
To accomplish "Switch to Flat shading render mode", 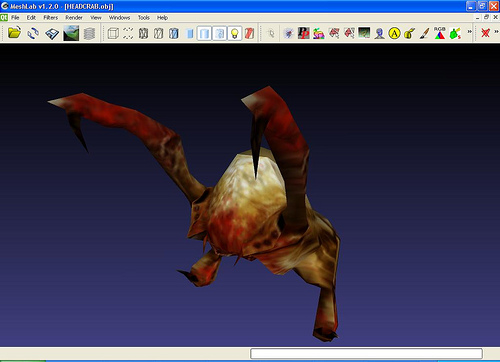I will click(x=189, y=33).
